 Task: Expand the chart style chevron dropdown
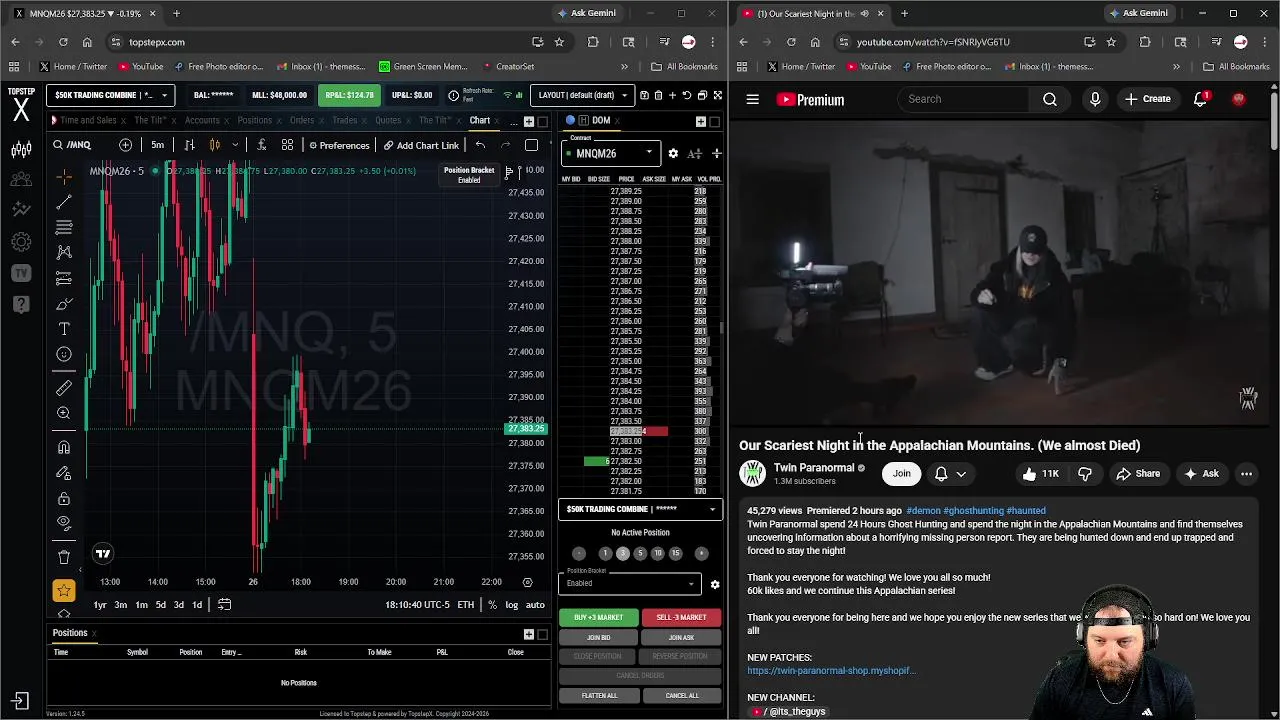point(235,145)
